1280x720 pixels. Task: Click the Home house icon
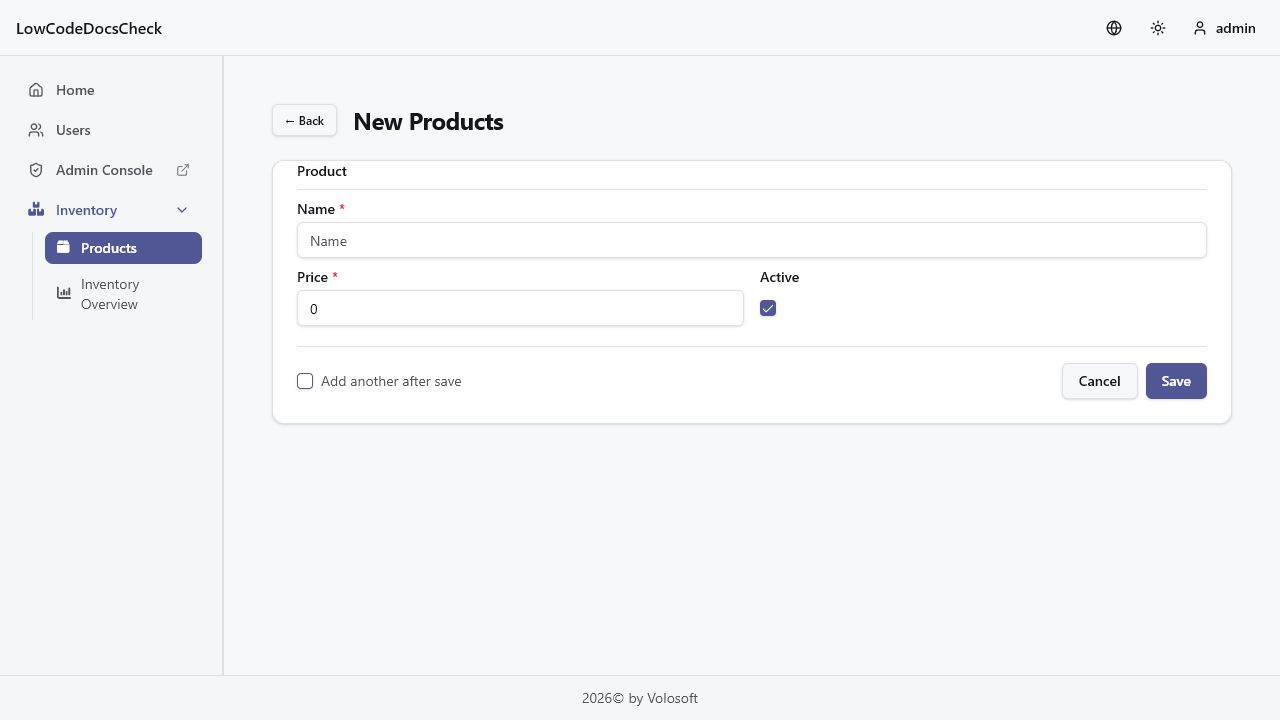coord(36,90)
